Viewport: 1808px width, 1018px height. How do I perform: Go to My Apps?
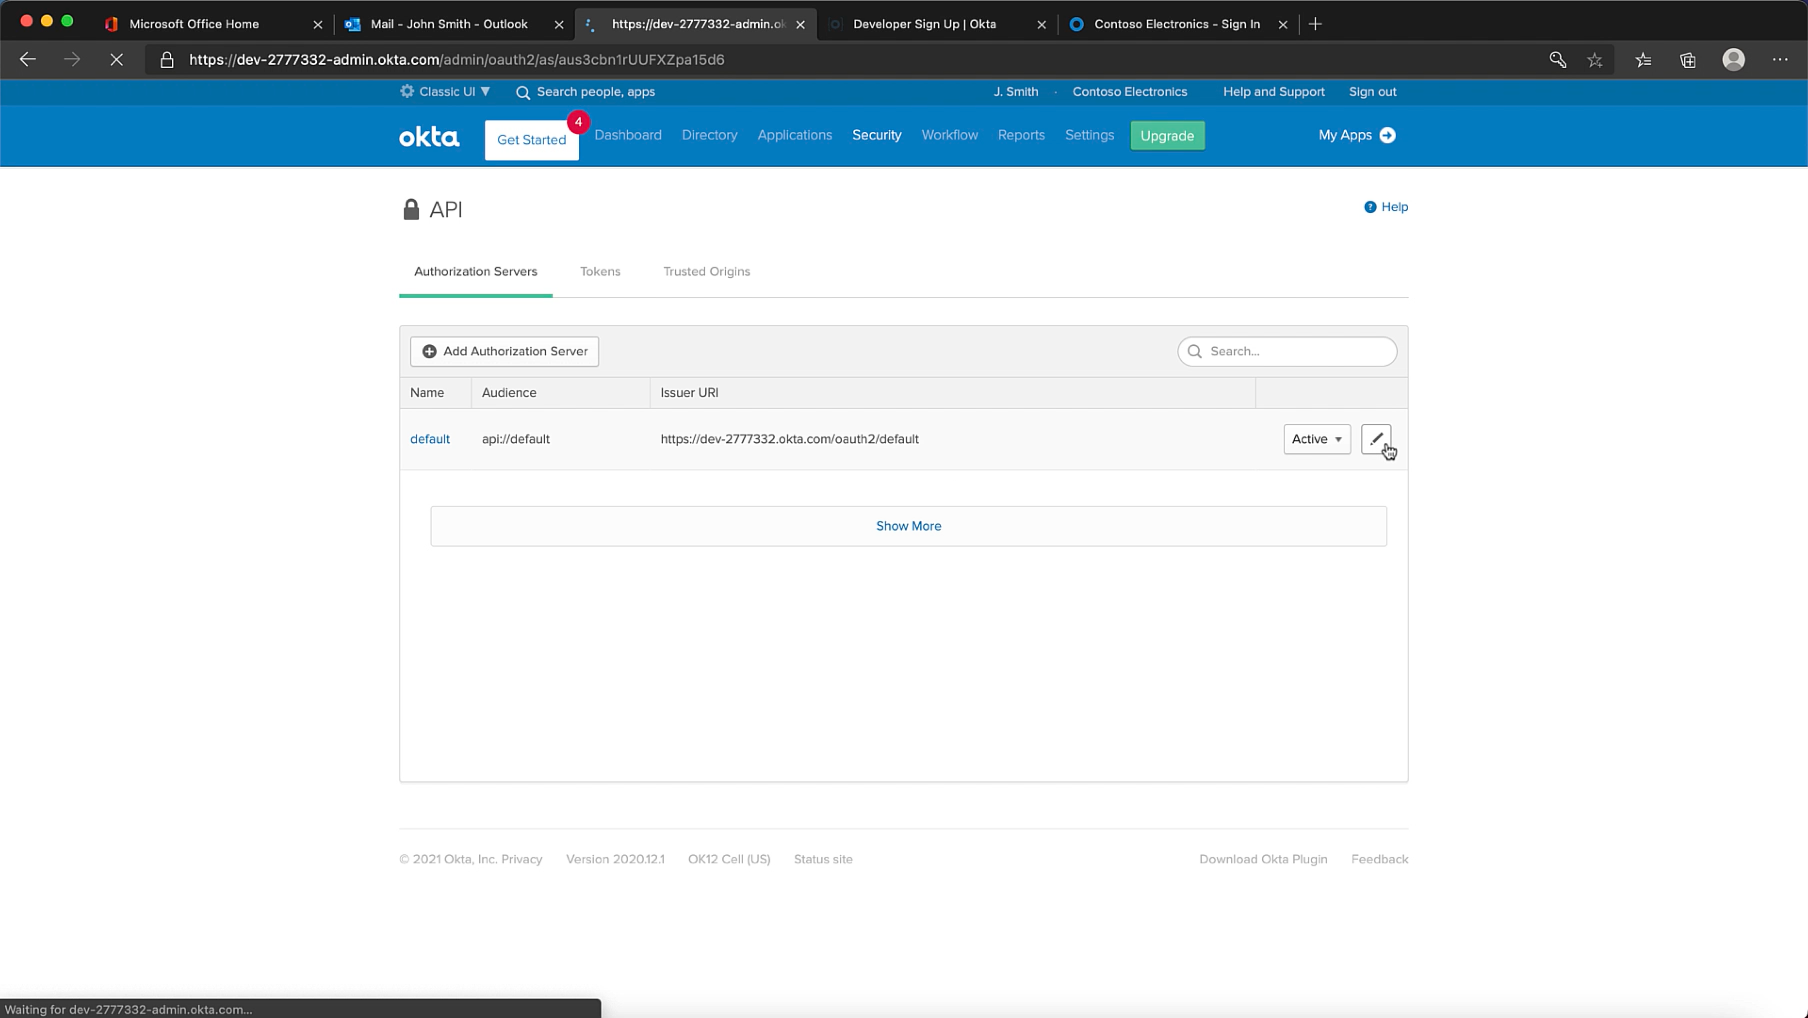coord(1357,135)
